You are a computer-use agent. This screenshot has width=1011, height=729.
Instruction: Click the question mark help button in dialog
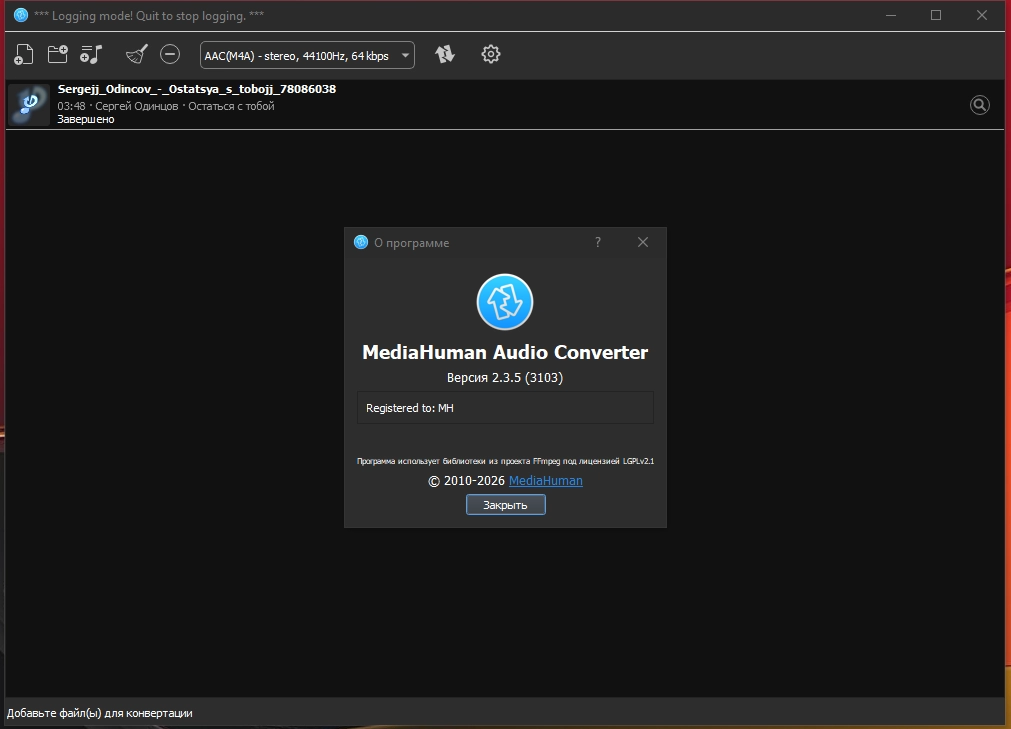(x=598, y=242)
